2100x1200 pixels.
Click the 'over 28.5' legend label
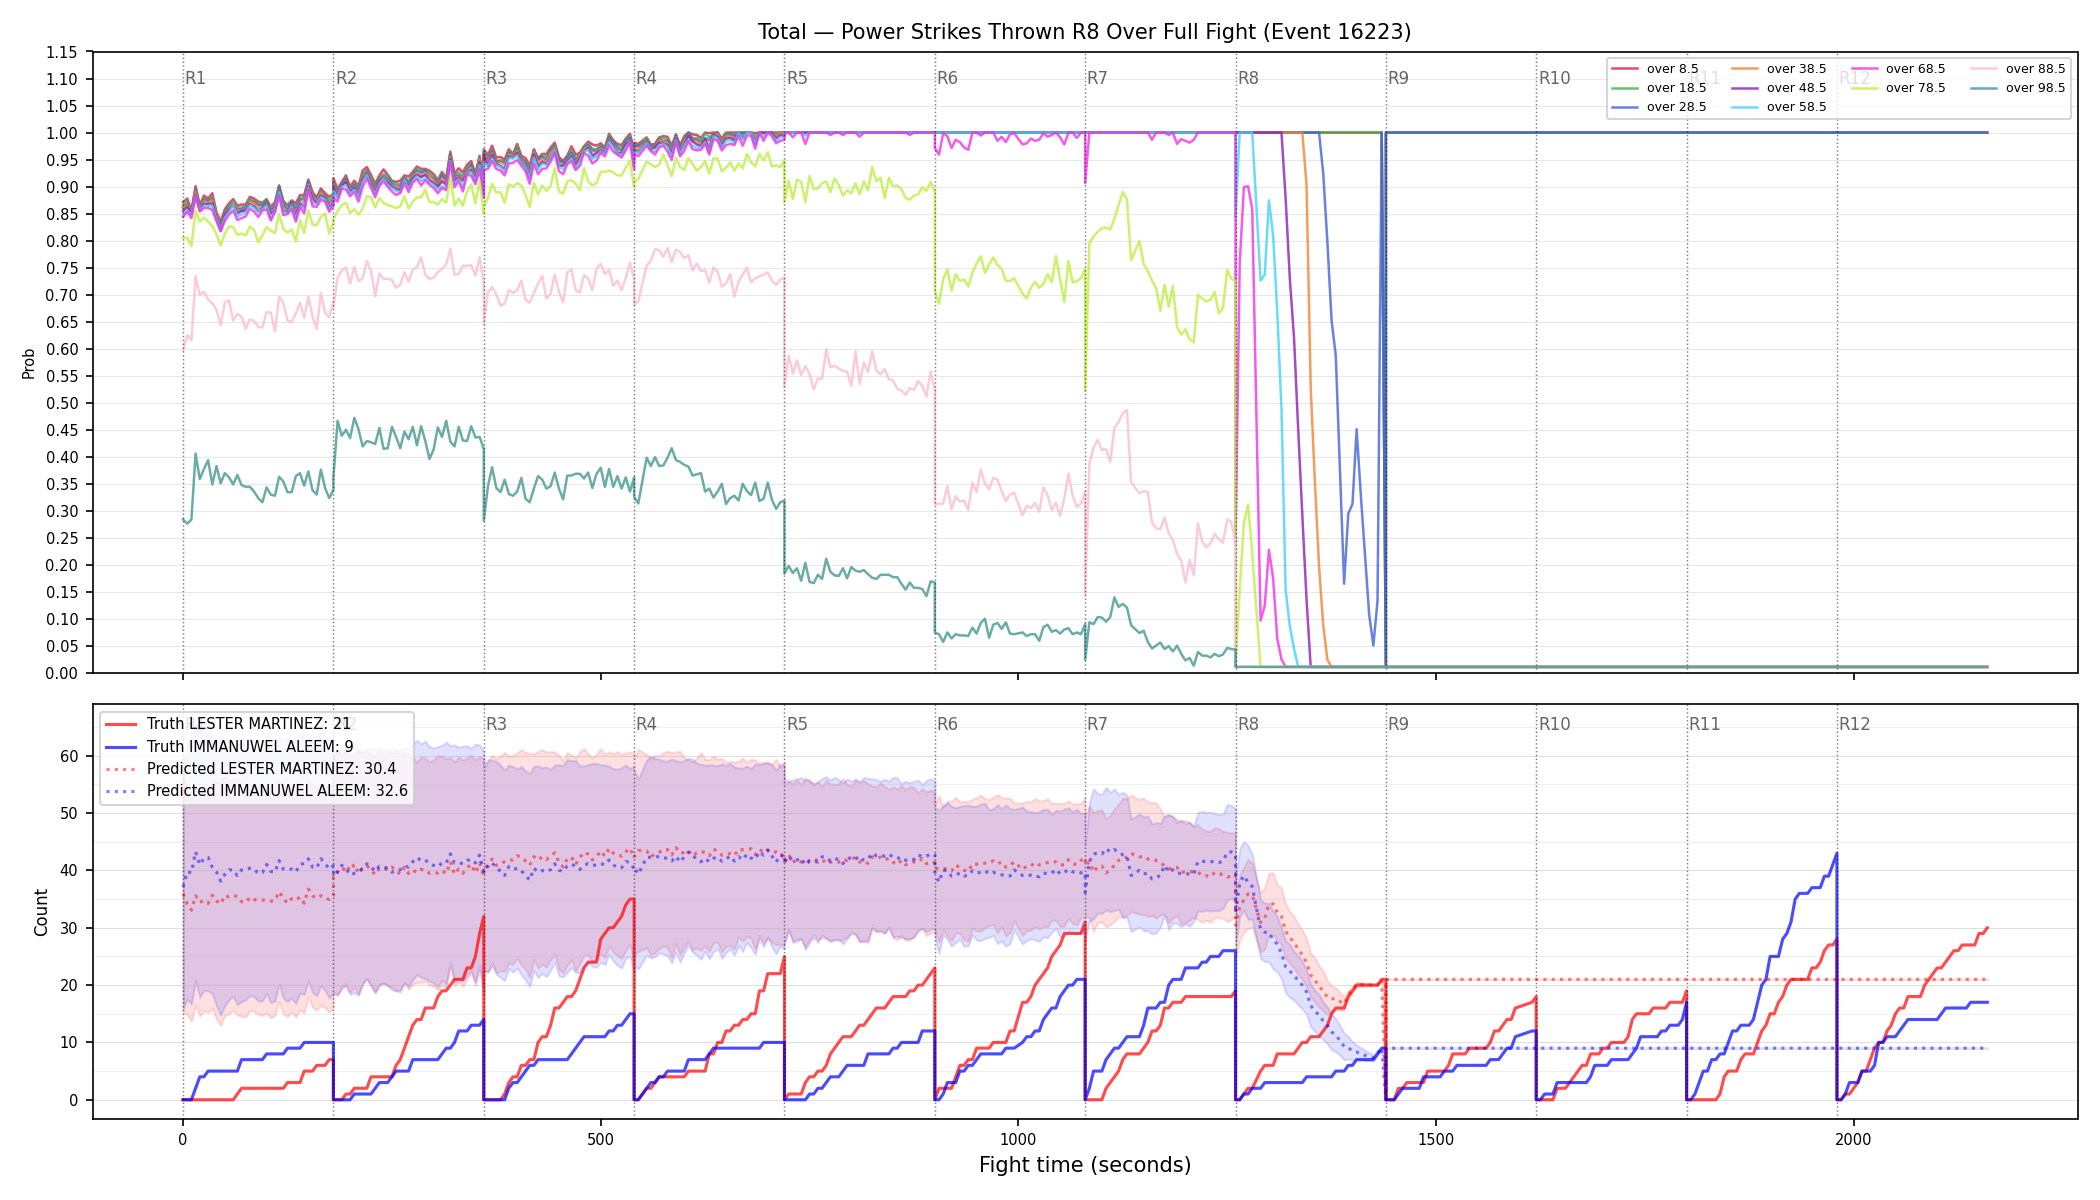click(x=1676, y=107)
